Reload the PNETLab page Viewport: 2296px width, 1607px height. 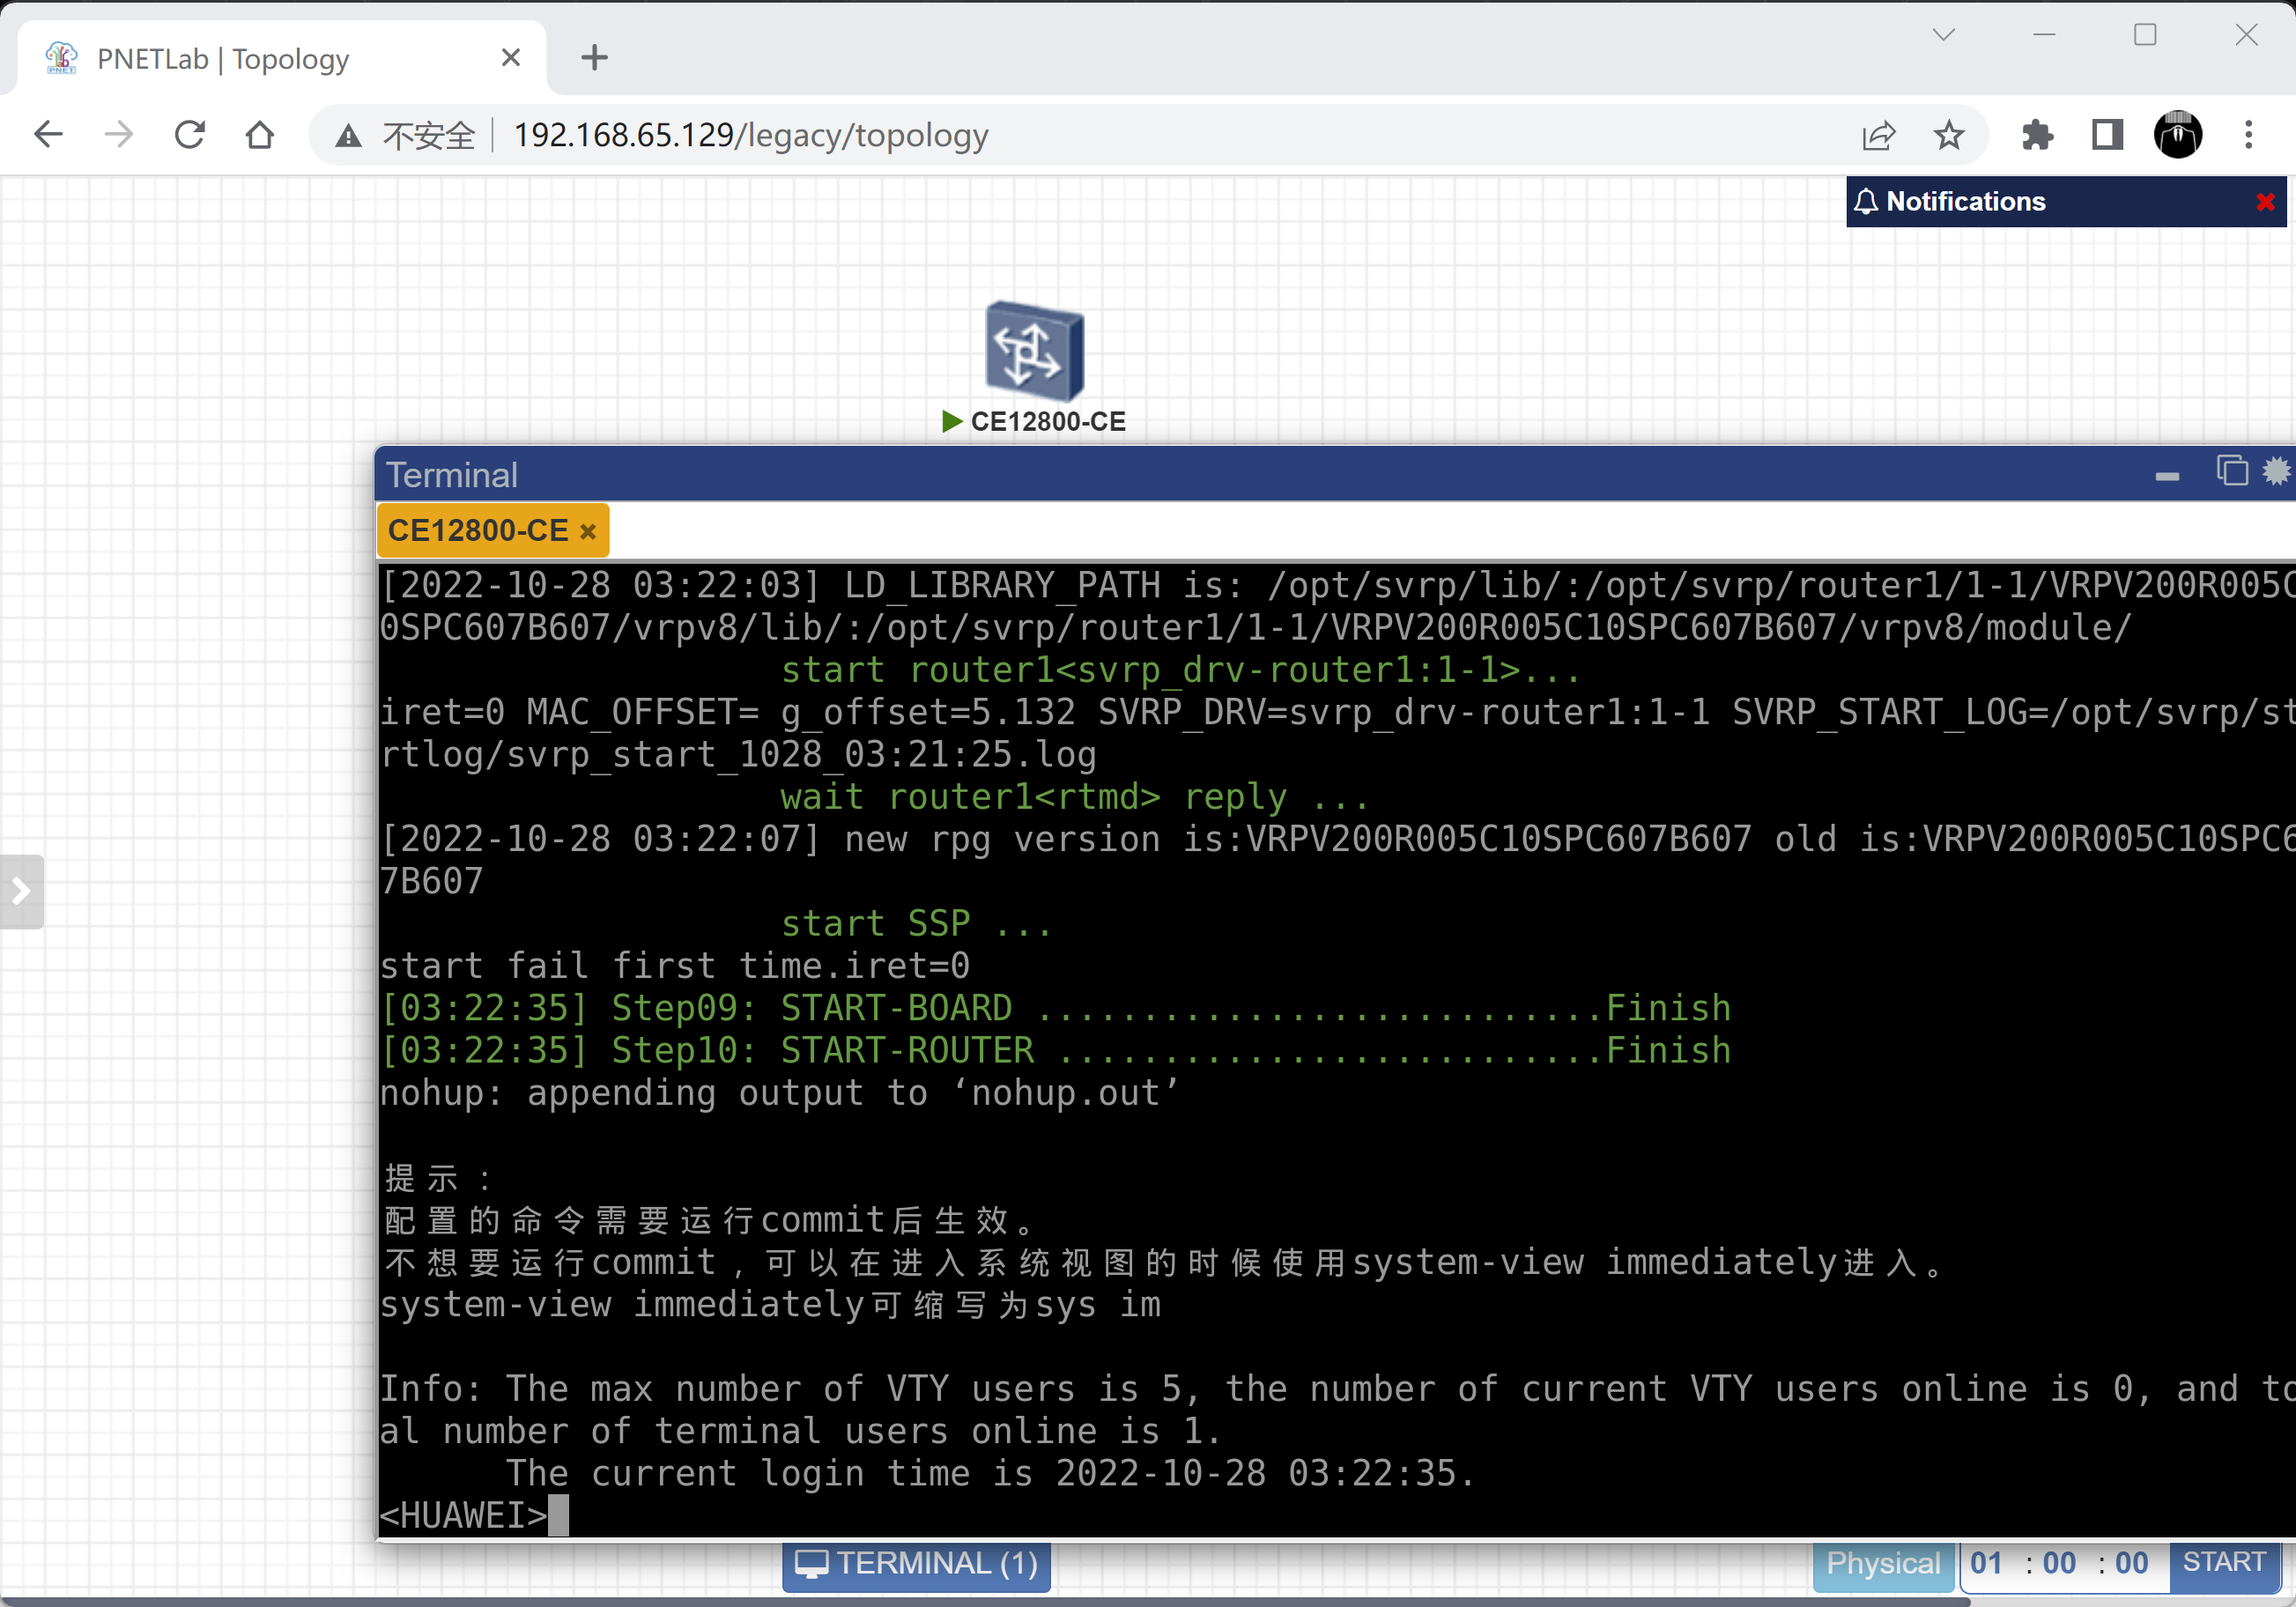tap(189, 134)
